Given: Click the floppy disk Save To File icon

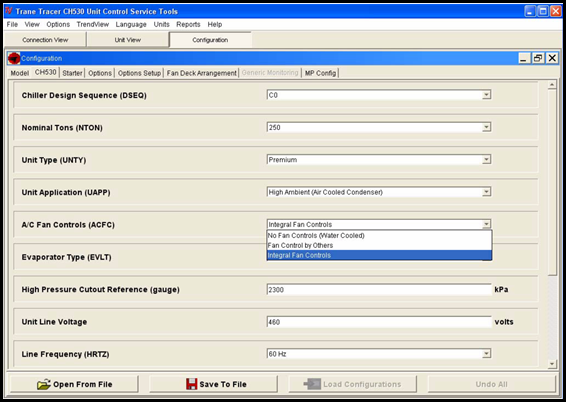Looking at the screenshot, I should pyautogui.click(x=191, y=384).
